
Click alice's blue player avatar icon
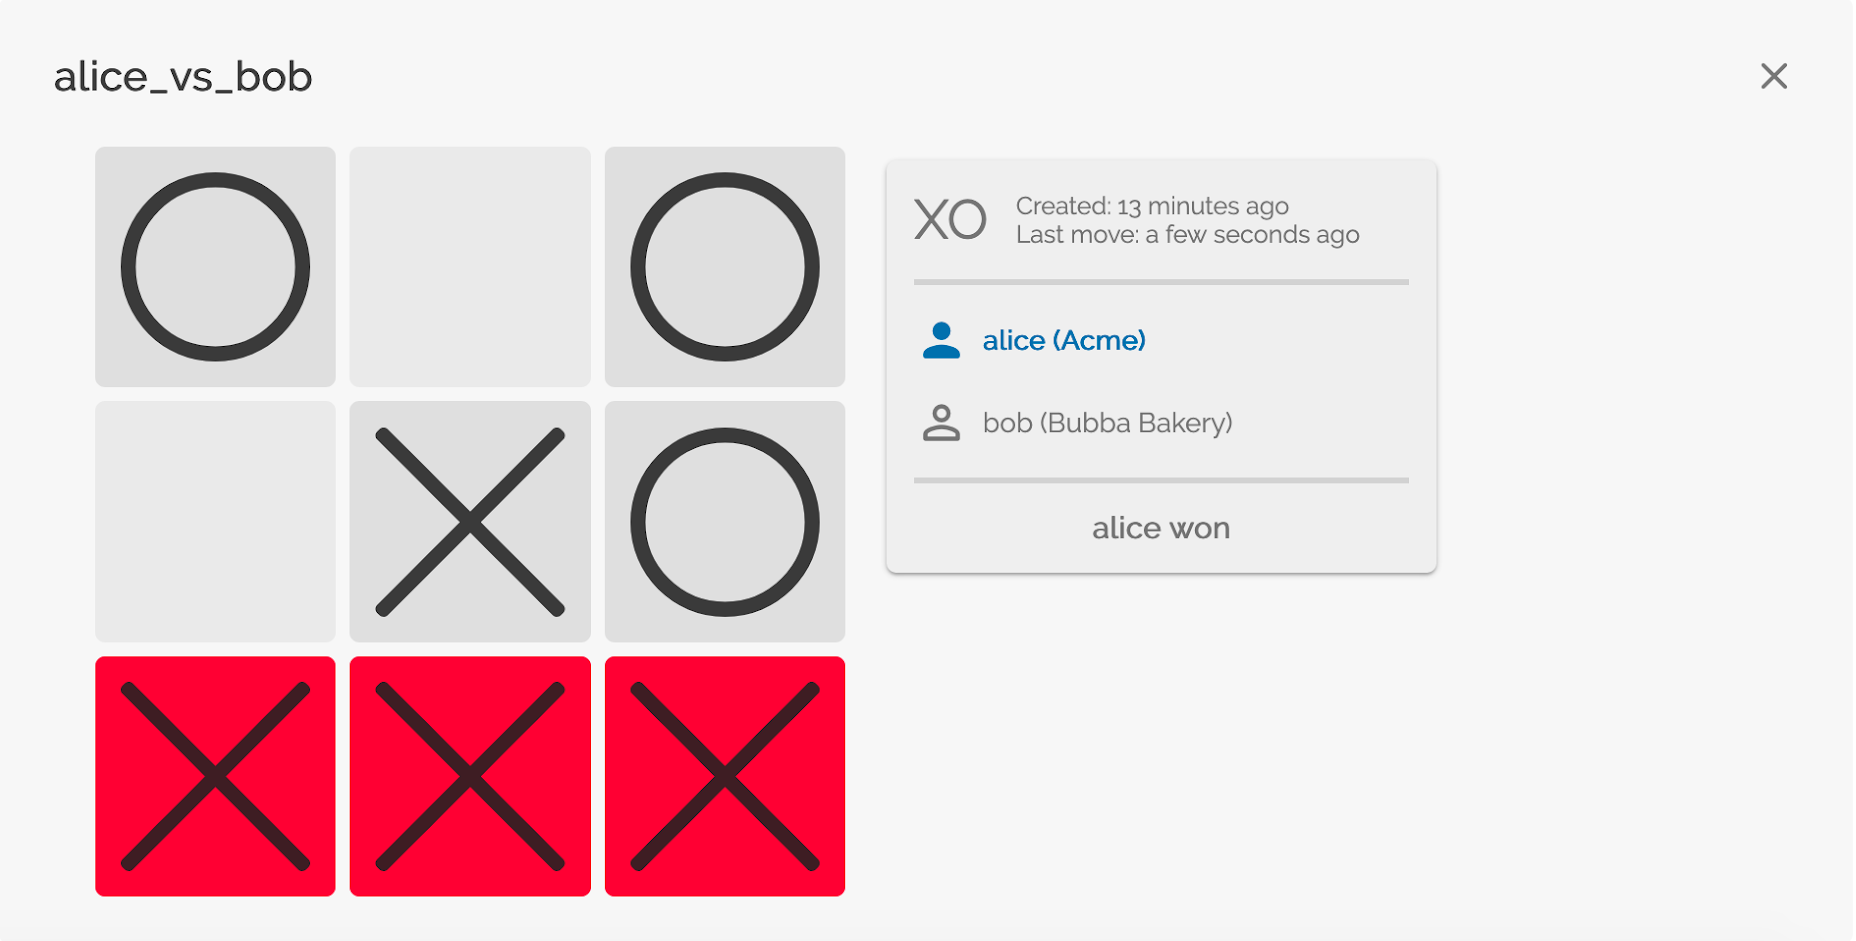point(941,340)
